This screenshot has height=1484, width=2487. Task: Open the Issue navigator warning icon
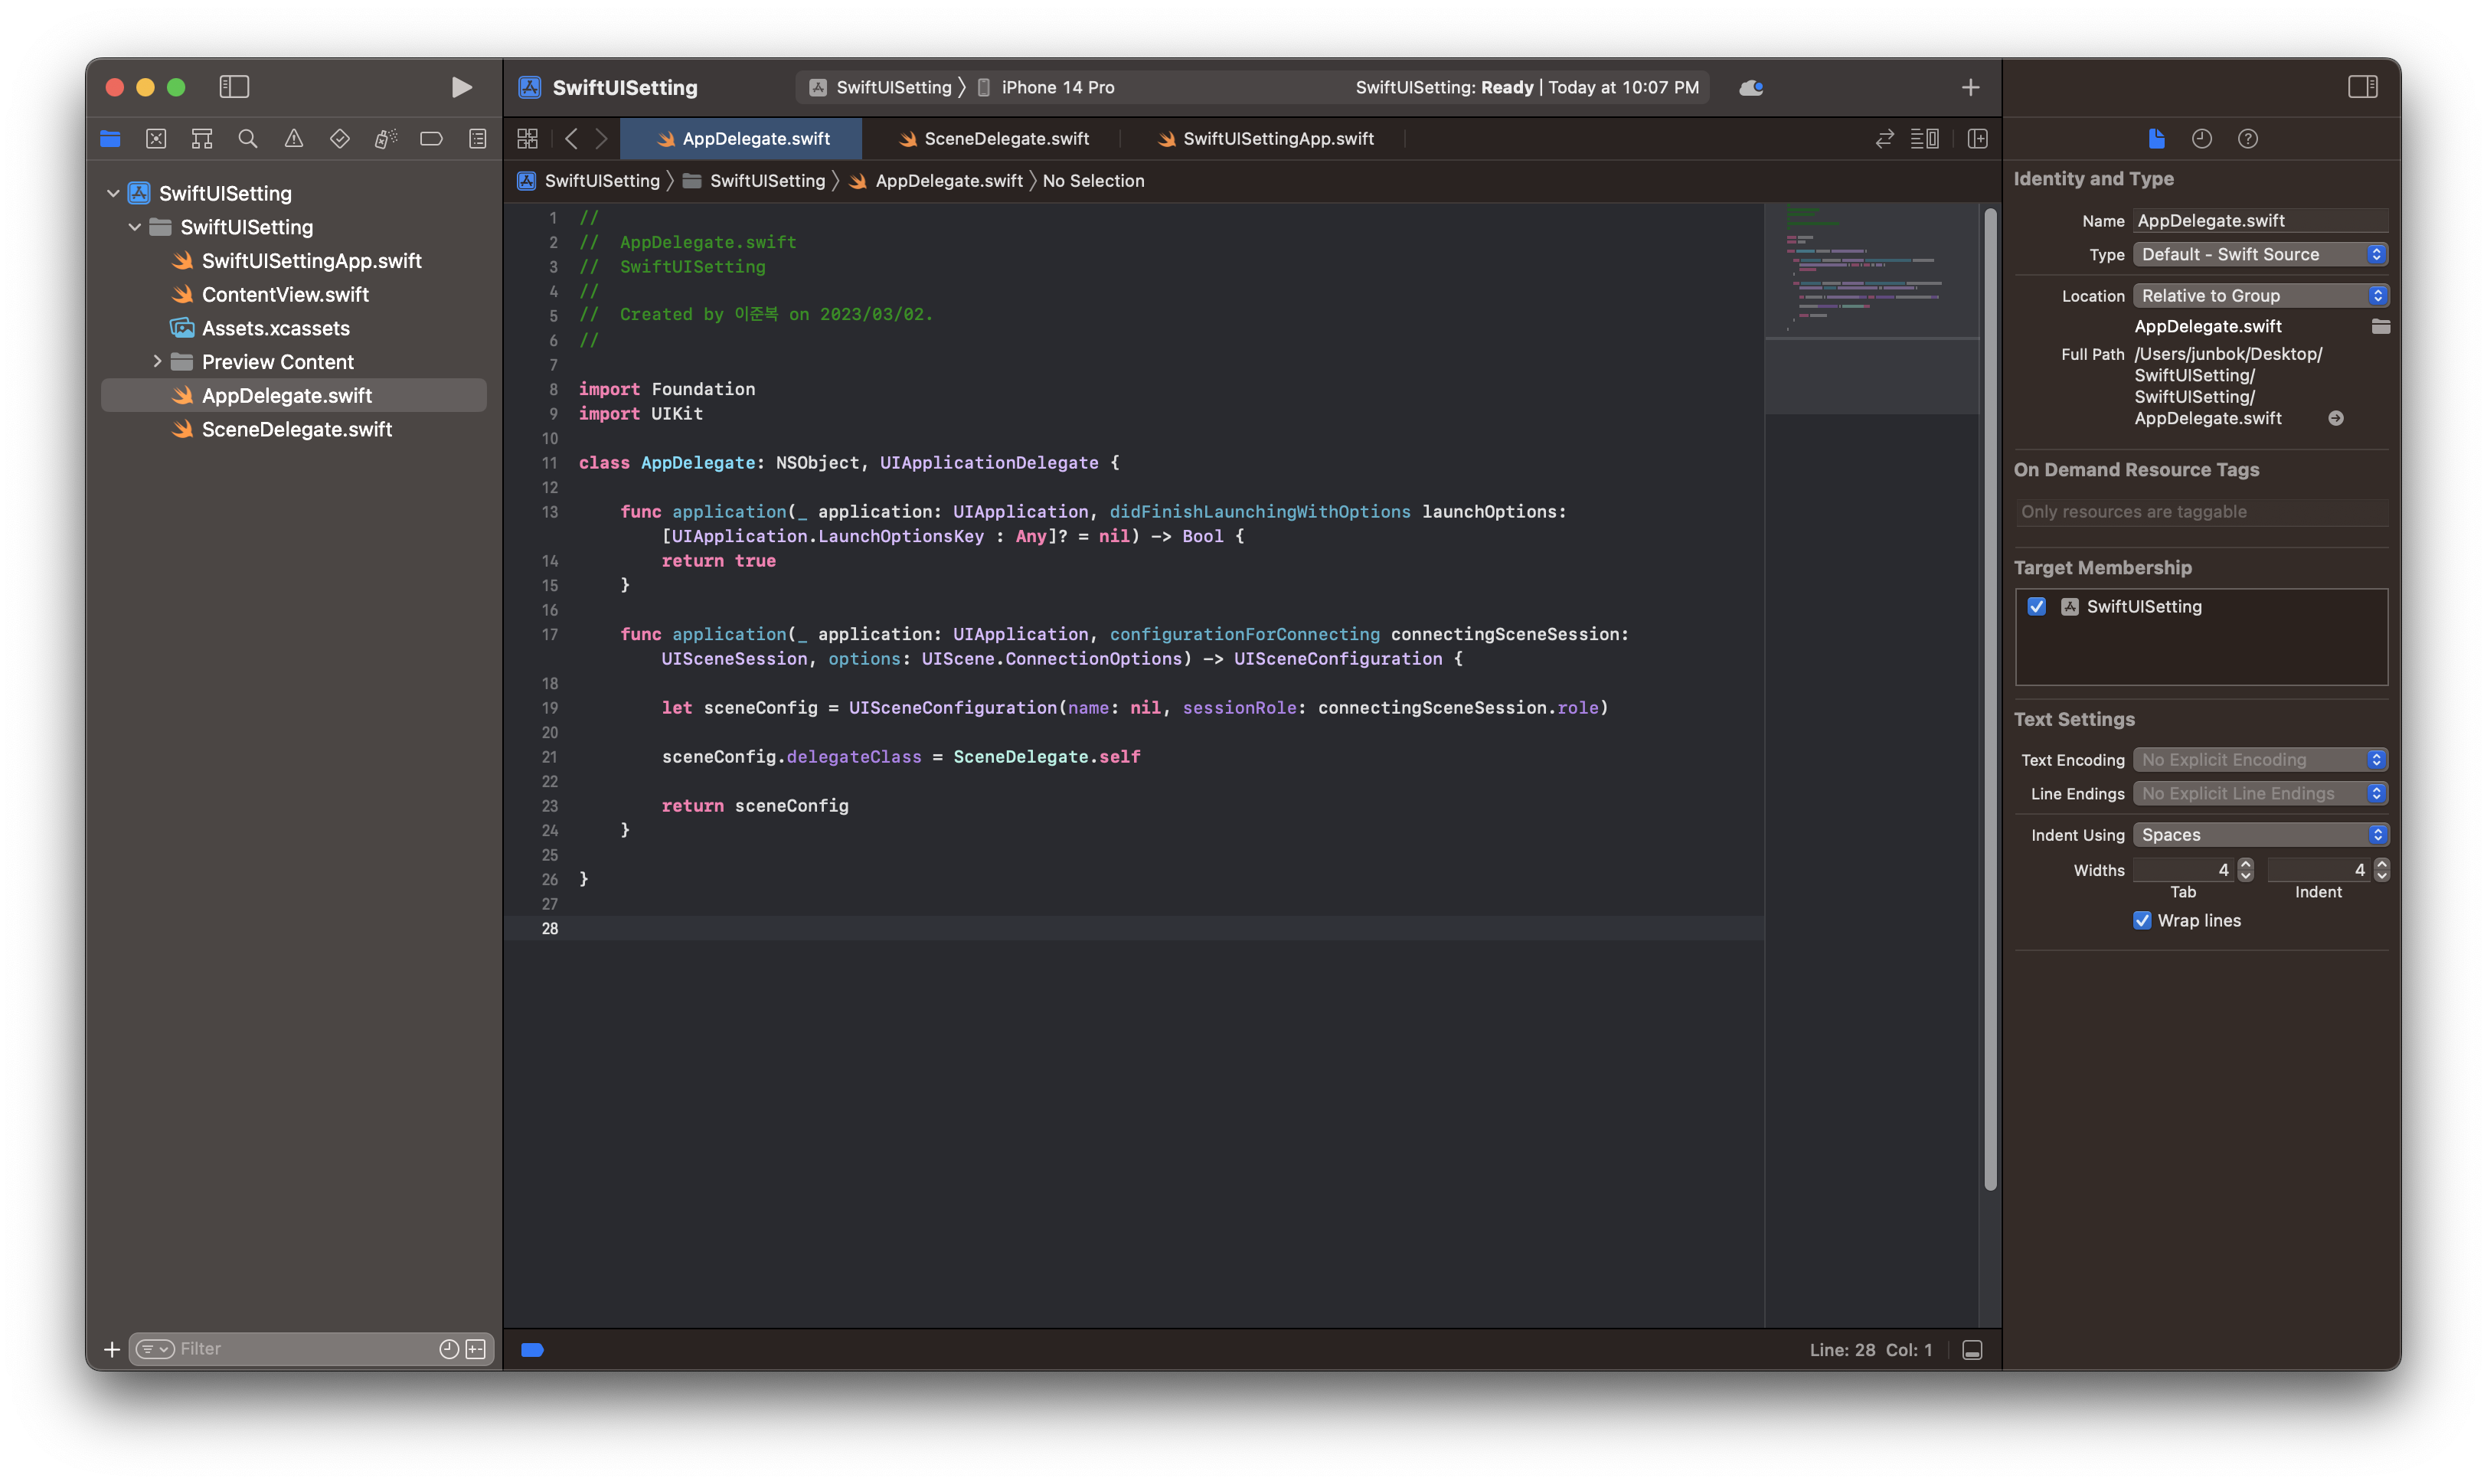coord(293,139)
